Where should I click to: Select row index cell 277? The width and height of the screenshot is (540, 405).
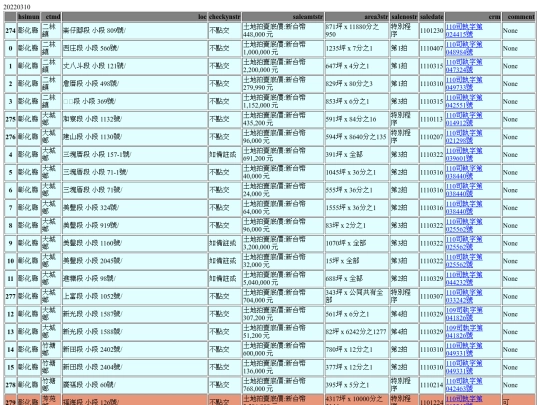pos(10,297)
